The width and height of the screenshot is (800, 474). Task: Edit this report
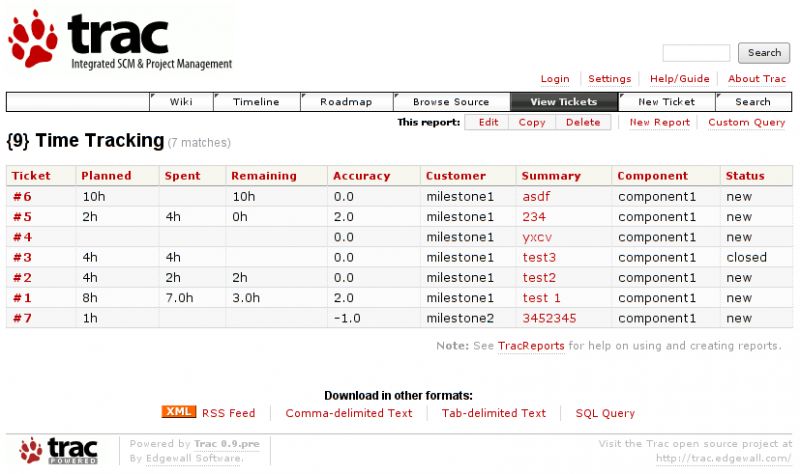(x=488, y=122)
